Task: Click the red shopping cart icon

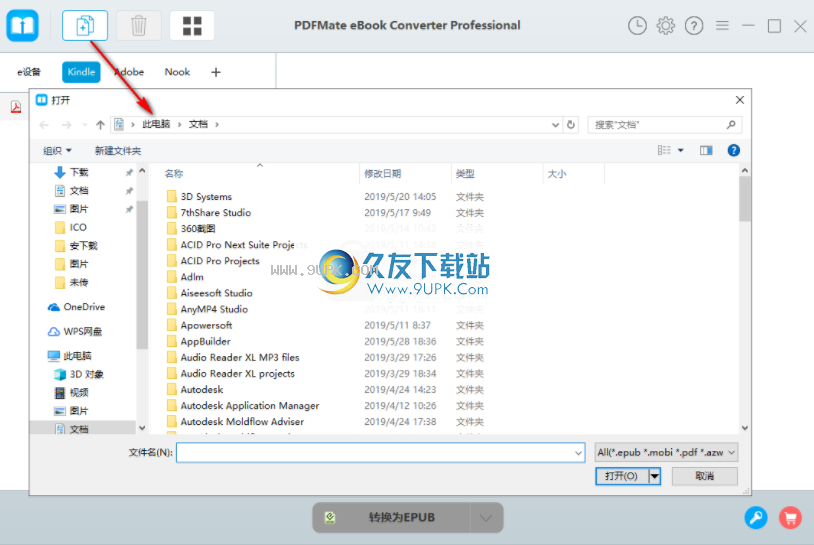Action: 790,517
